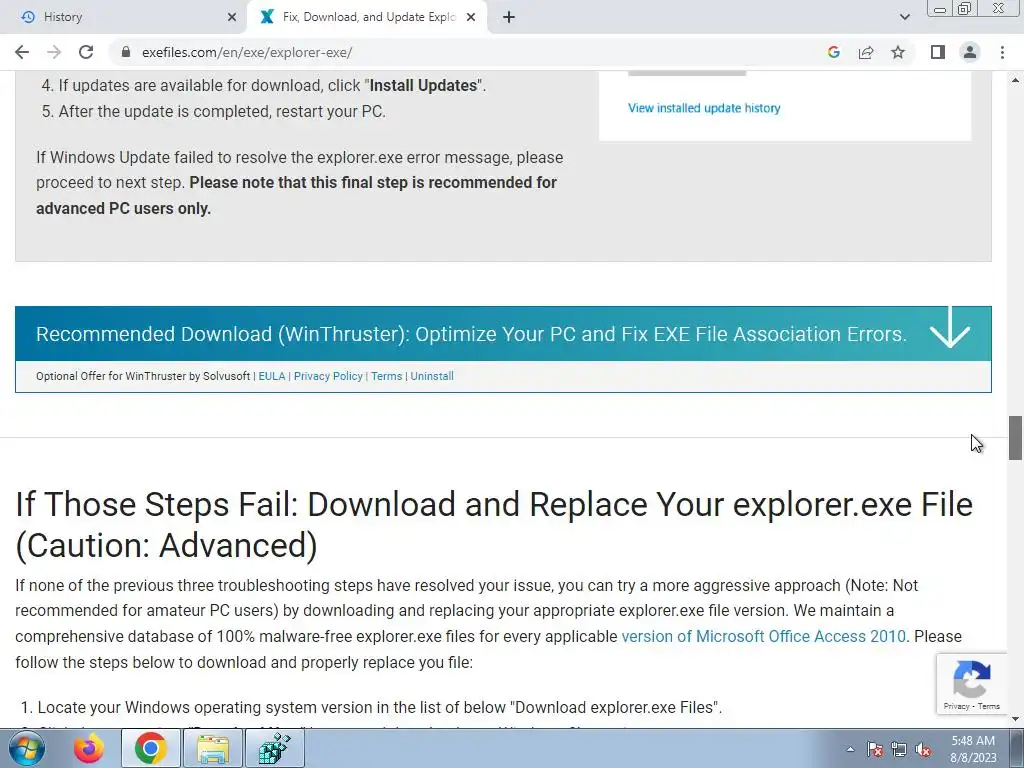1024x768 pixels.
Task: Click the page scrollbar thumb
Action: click(x=1016, y=438)
